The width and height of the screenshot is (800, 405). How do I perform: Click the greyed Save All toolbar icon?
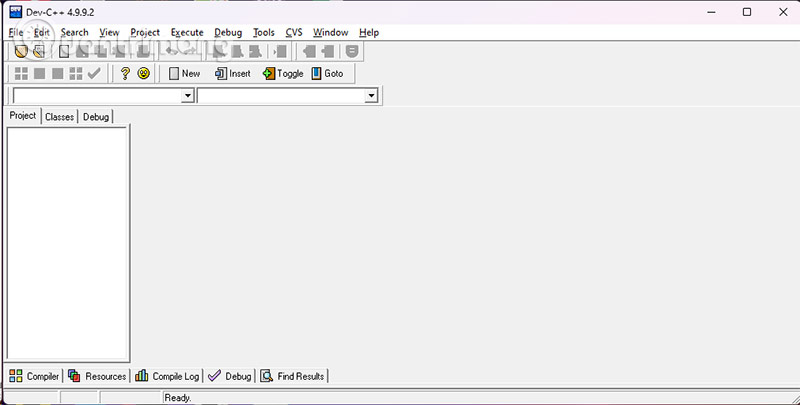tap(101, 52)
